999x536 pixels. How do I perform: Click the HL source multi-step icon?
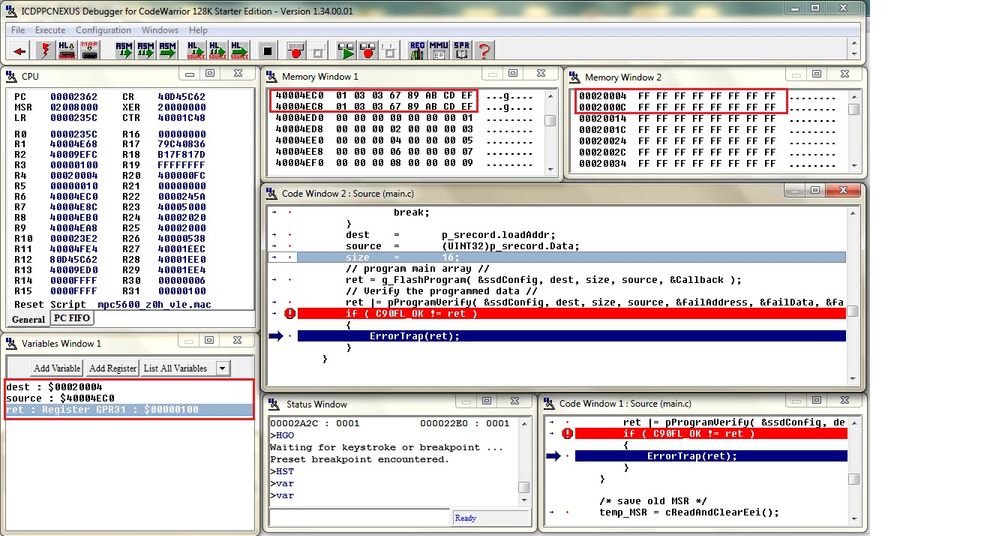(217, 50)
